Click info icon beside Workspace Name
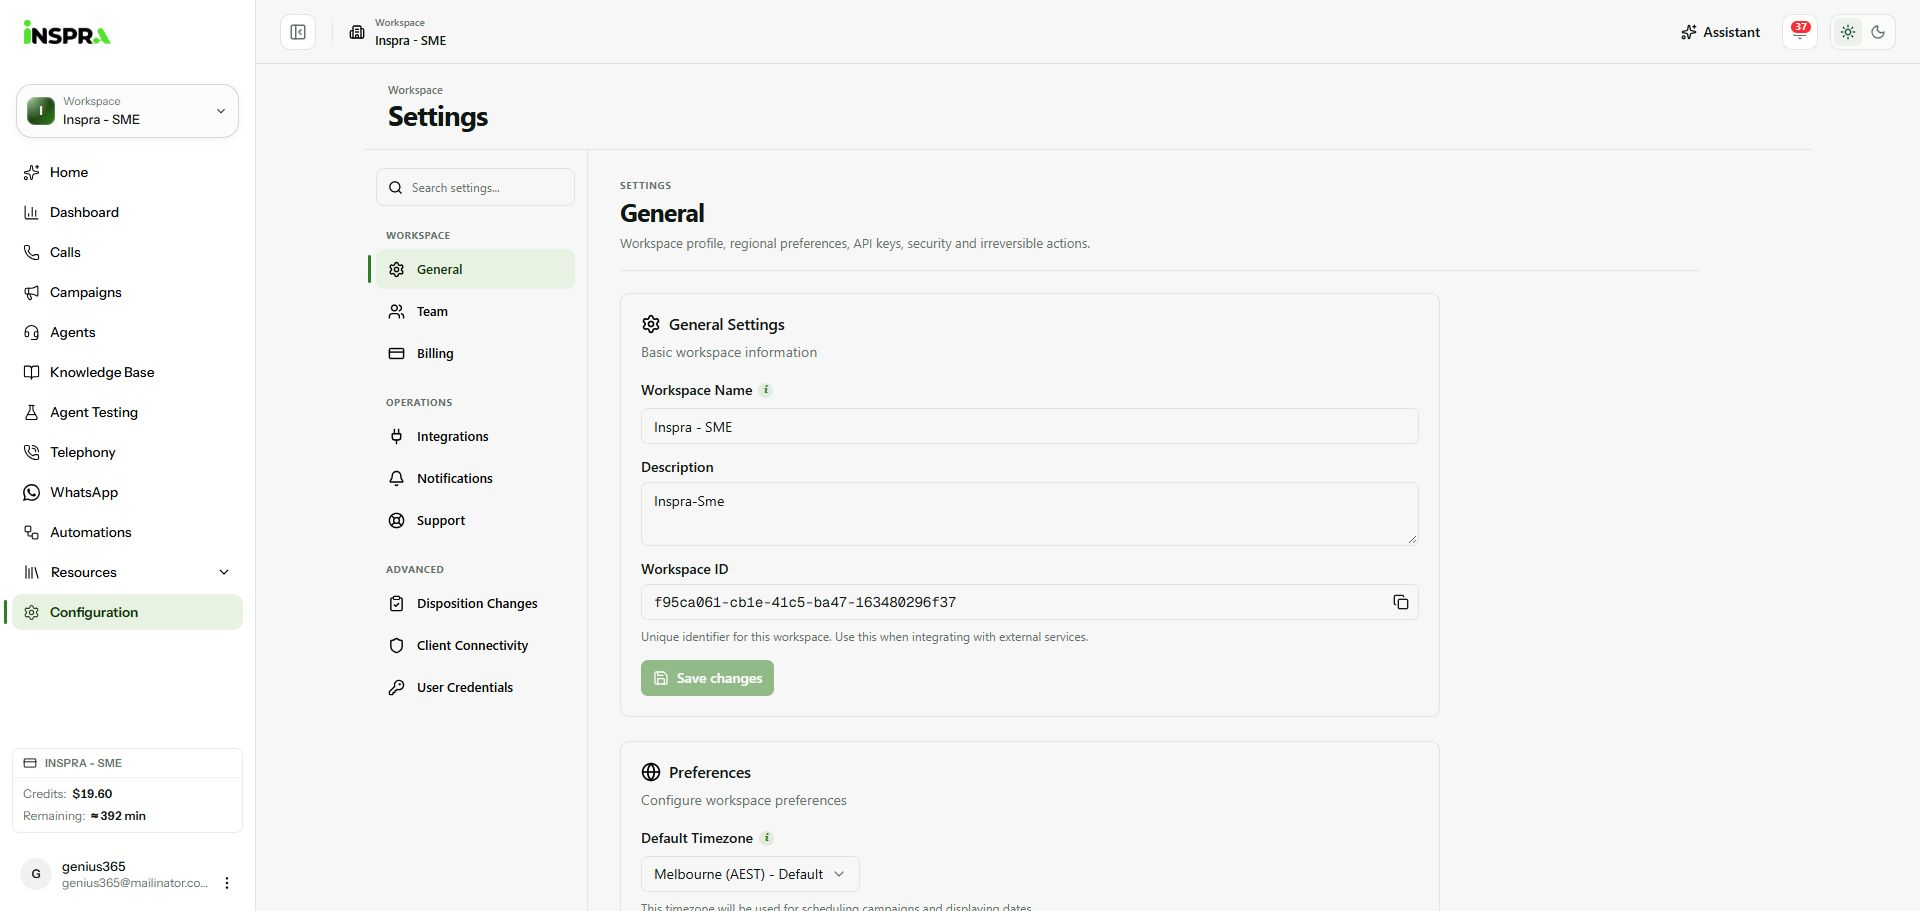The image size is (1920, 911). [766, 390]
